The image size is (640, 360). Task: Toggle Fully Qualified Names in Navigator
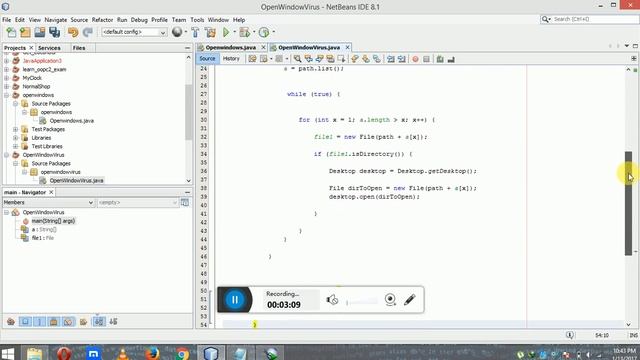pyautogui.click(x=83, y=322)
